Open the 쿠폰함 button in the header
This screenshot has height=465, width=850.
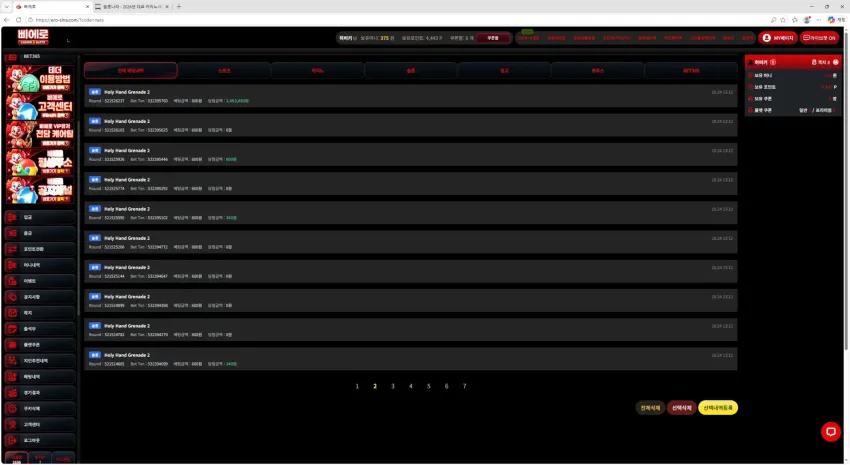tap(493, 38)
